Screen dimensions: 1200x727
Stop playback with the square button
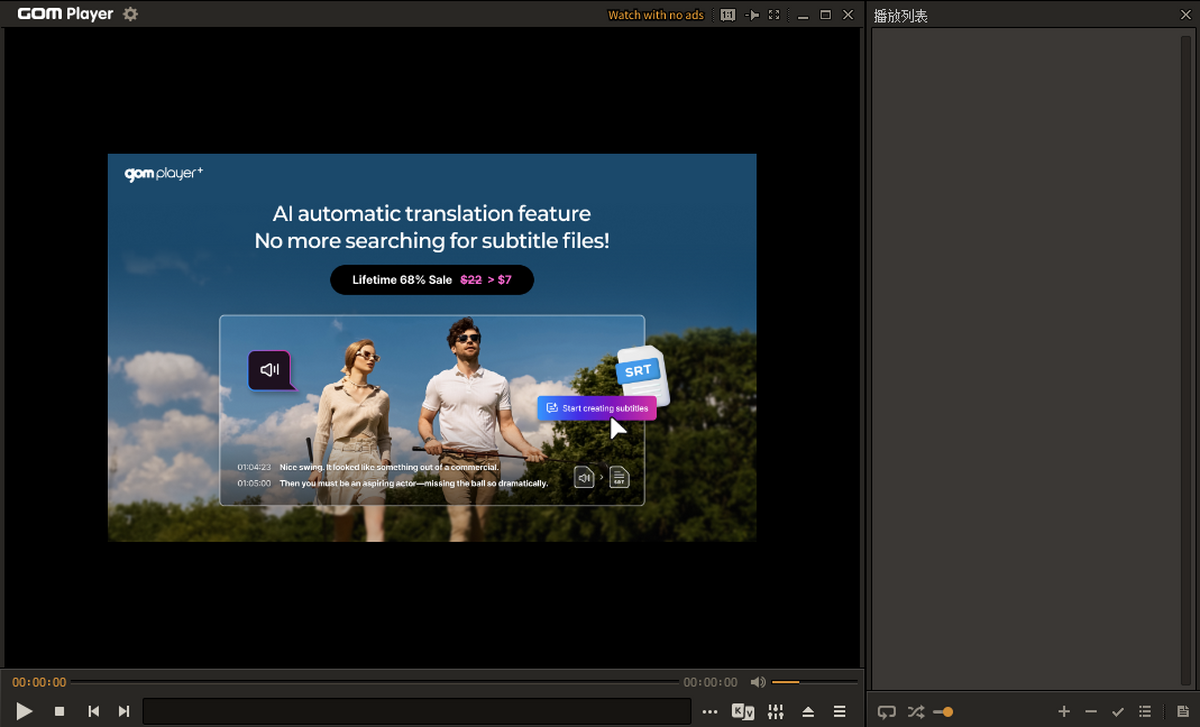59,711
